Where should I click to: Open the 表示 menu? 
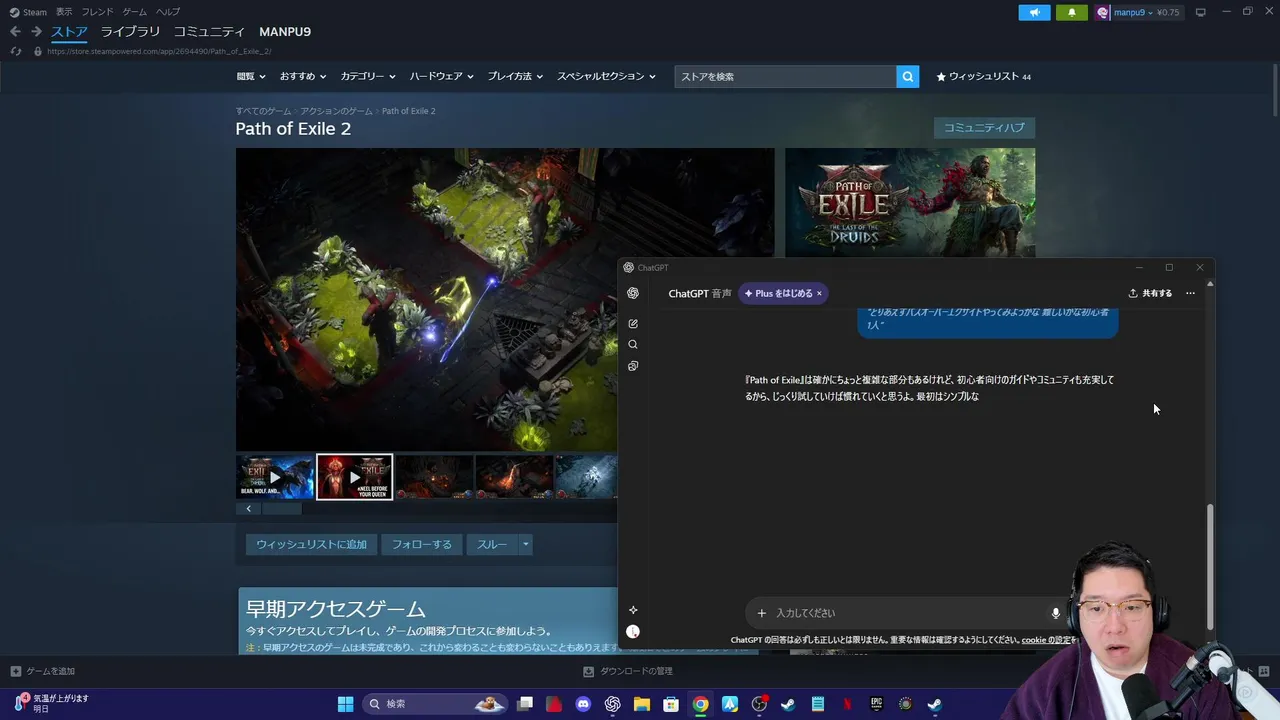(x=64, y=12)
